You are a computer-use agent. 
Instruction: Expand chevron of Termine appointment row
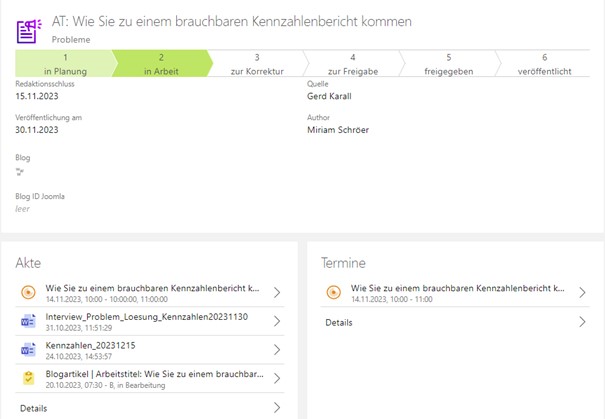click(583, 292)
